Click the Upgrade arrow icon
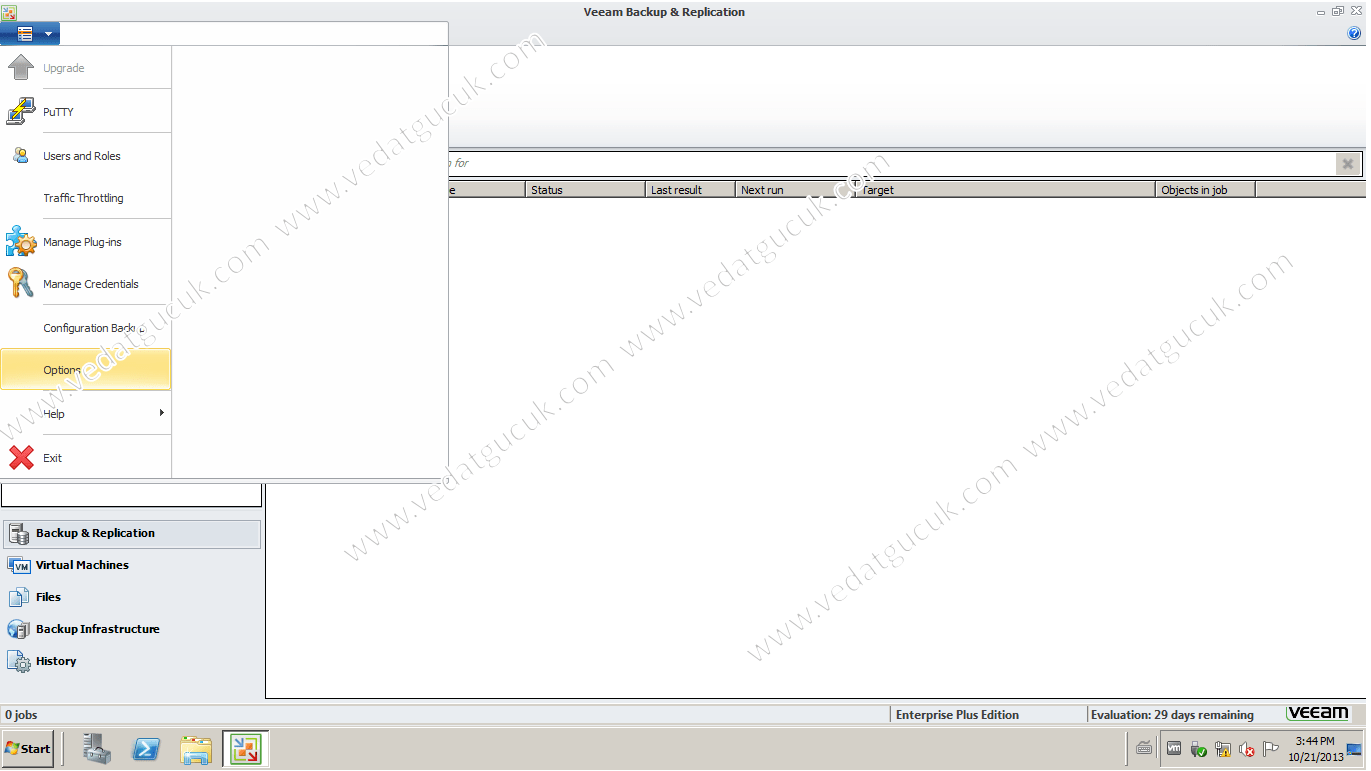Viewport: 1371px width, 771px height. coord(21,68)
